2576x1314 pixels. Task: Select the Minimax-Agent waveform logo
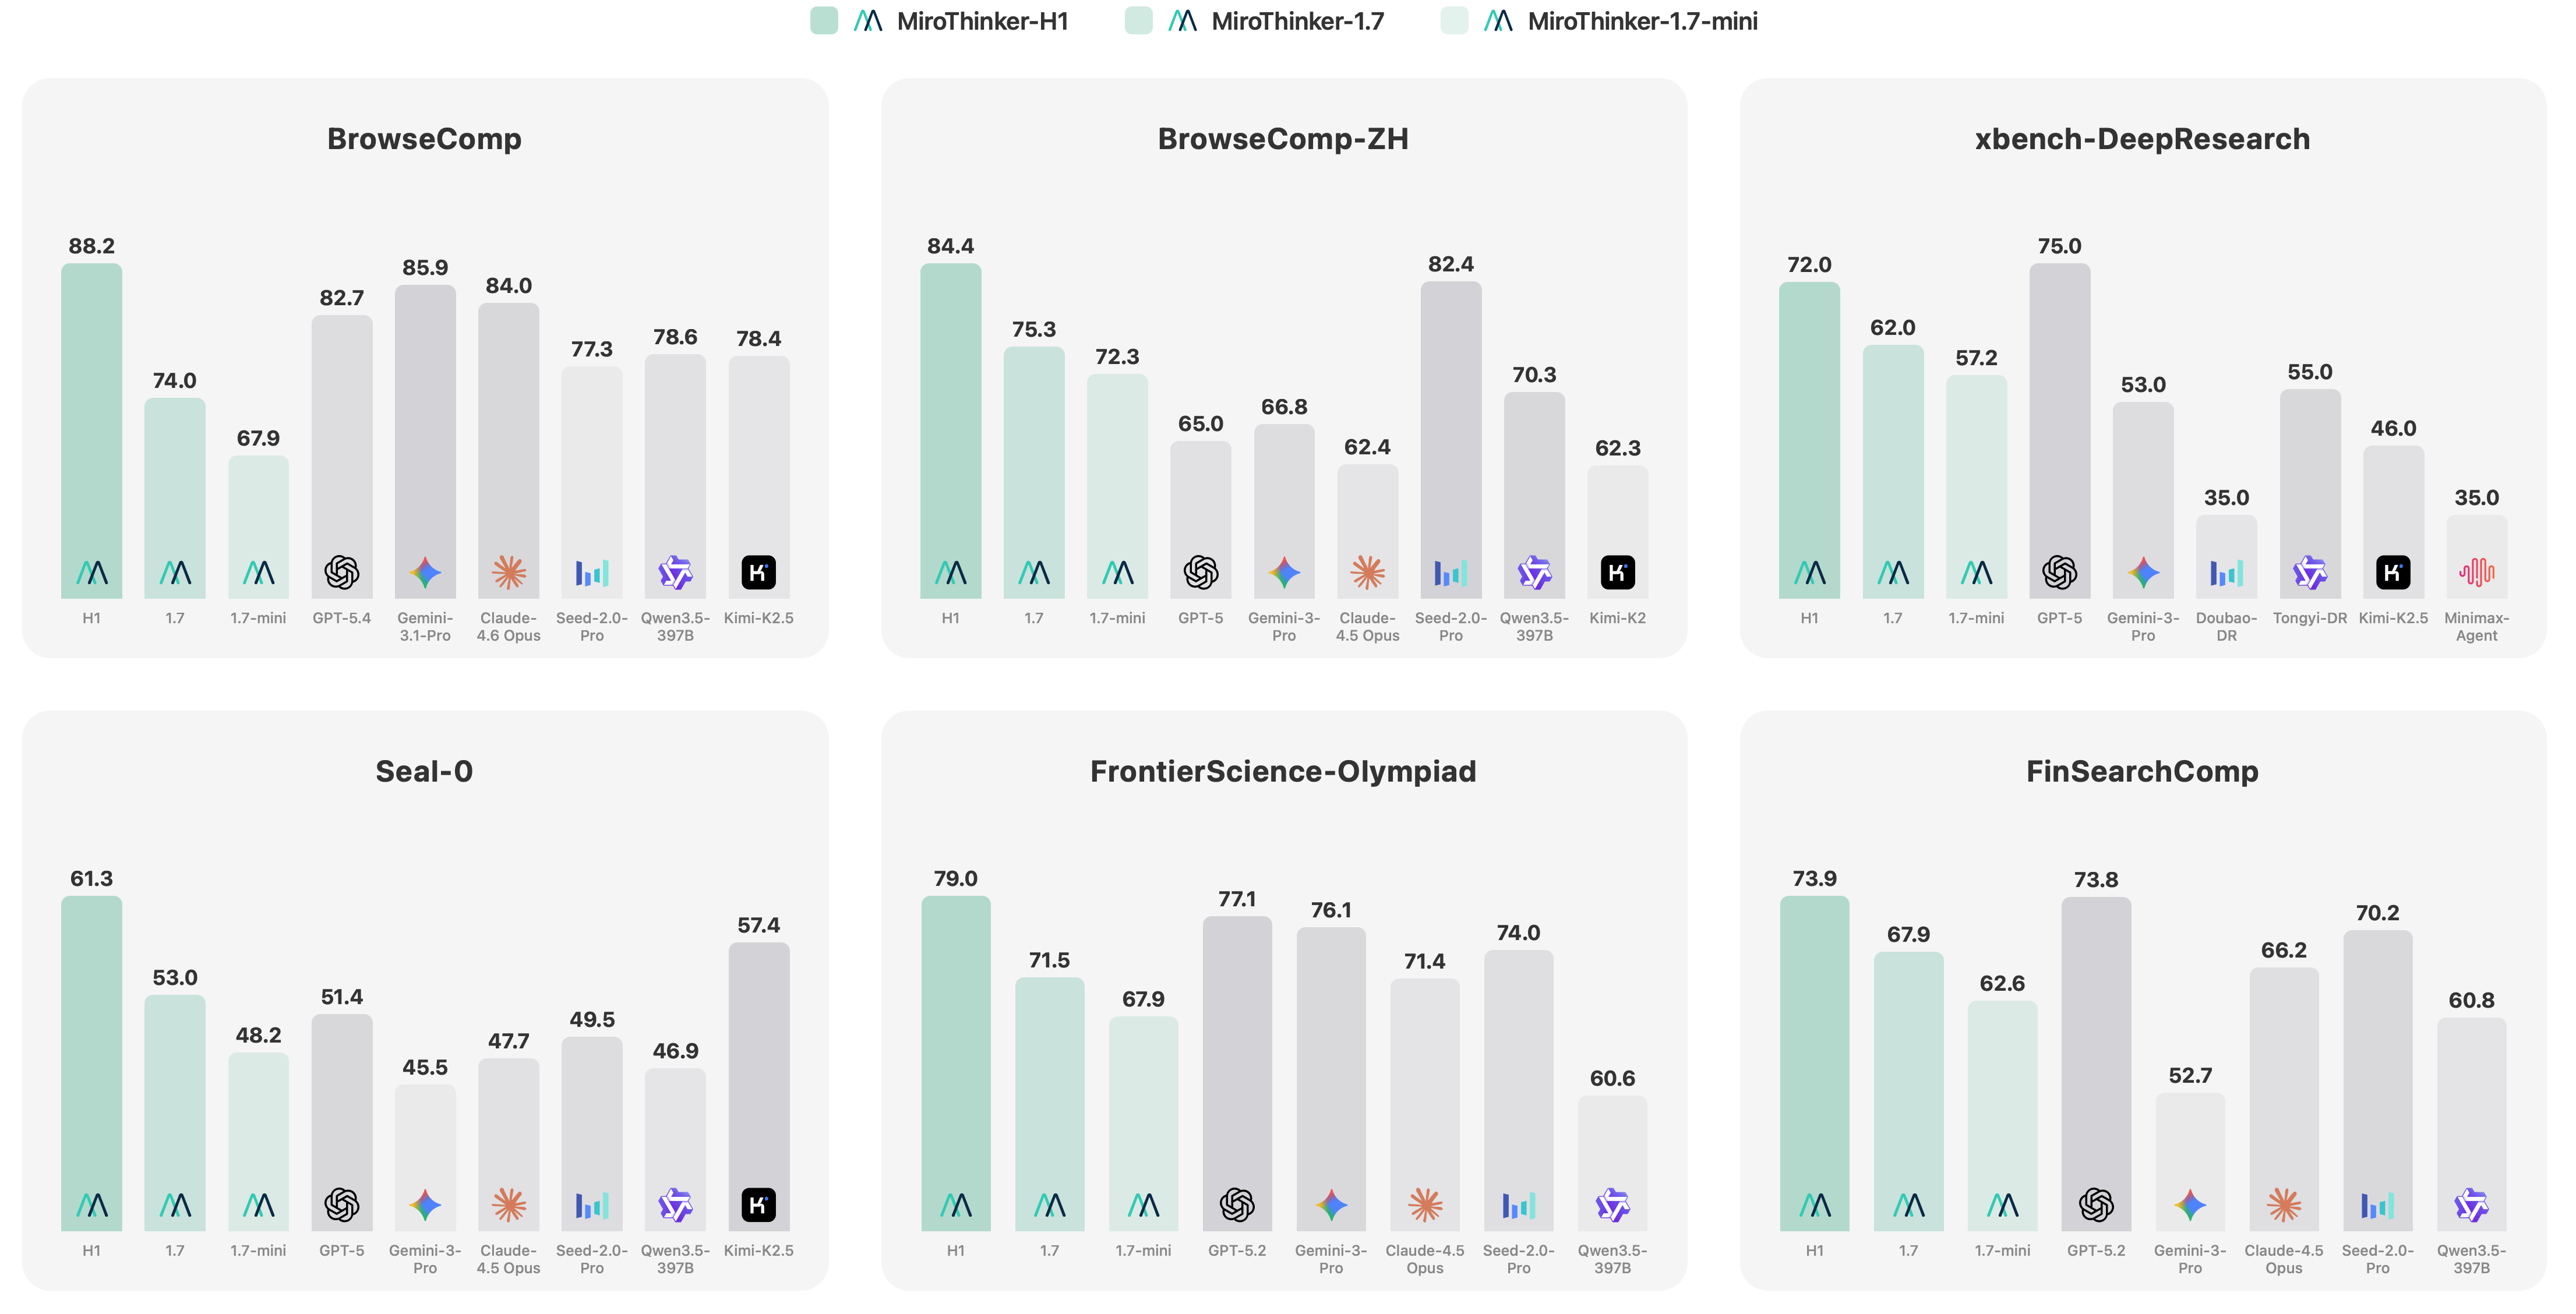(x=2476, y=573)
